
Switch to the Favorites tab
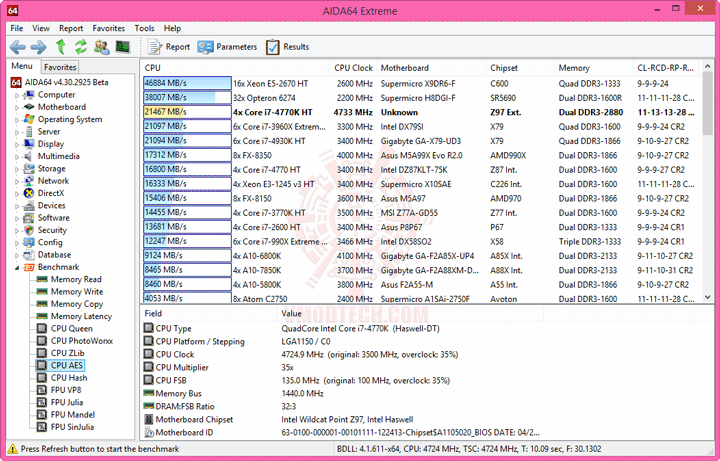(x=60, y=67)
